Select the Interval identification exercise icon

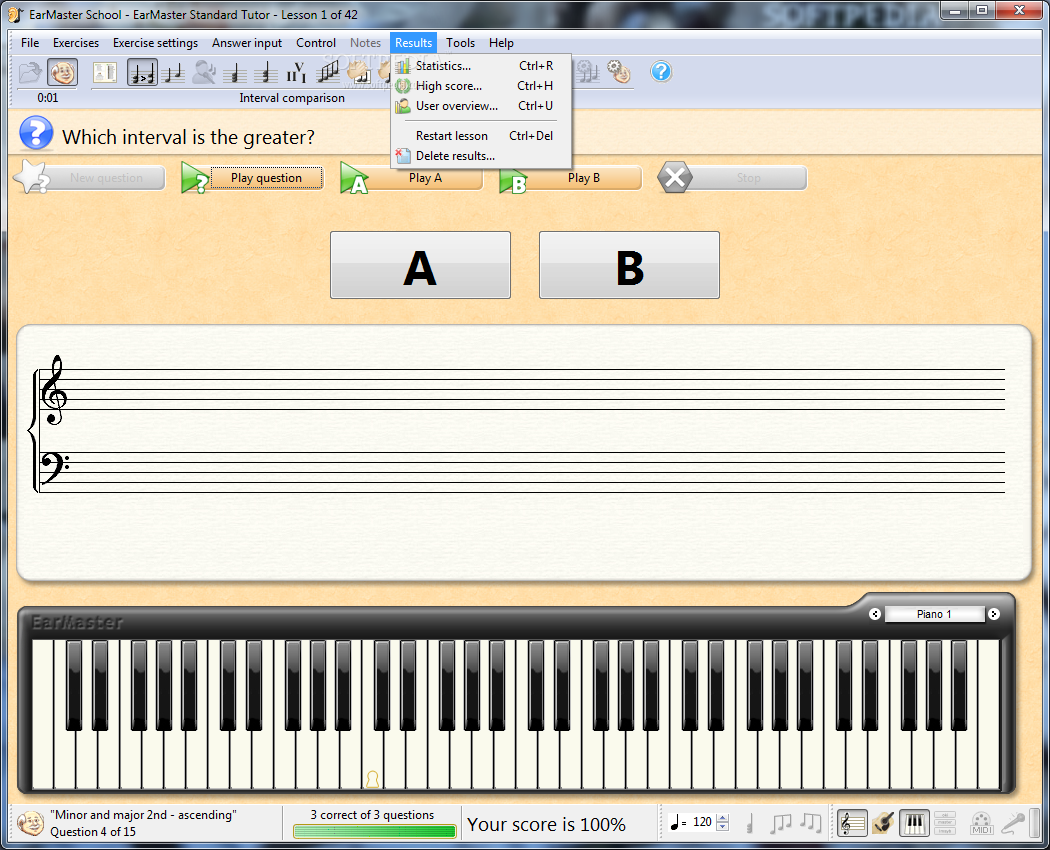point(174,72)
